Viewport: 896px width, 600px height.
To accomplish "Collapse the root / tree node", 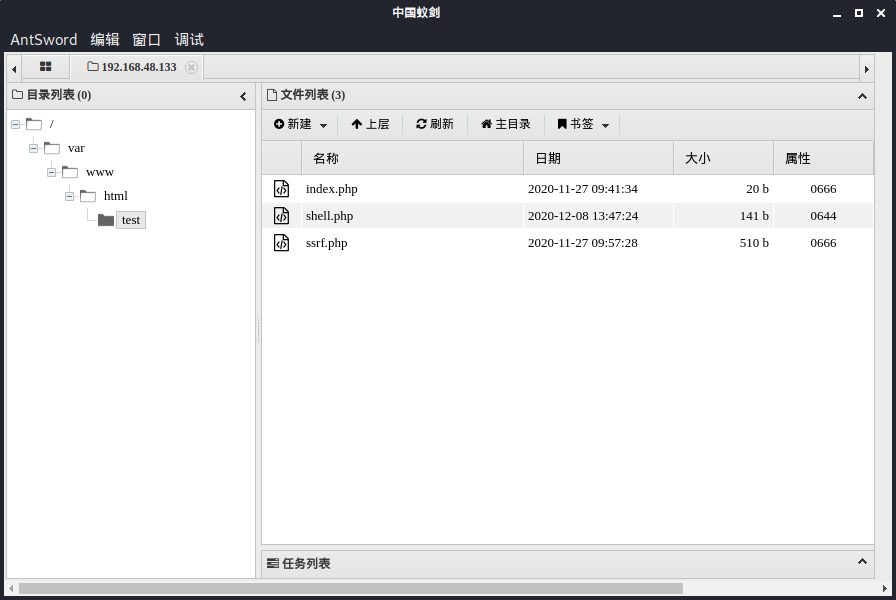I will coord(15,124).
